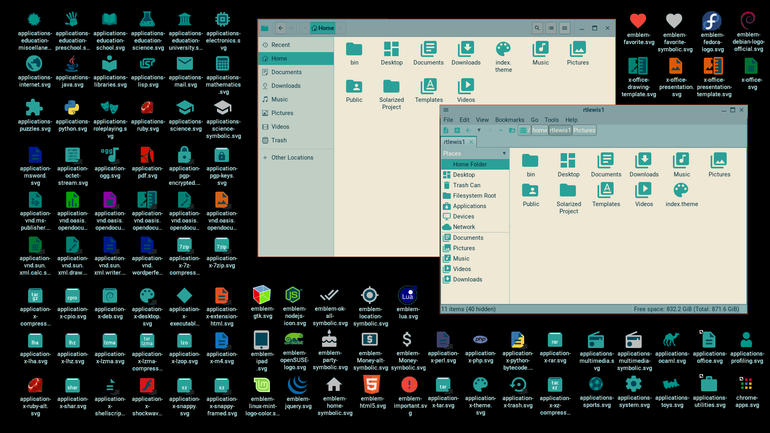Expand the Places side pane dropdown
770x433 pixels.
504,154
